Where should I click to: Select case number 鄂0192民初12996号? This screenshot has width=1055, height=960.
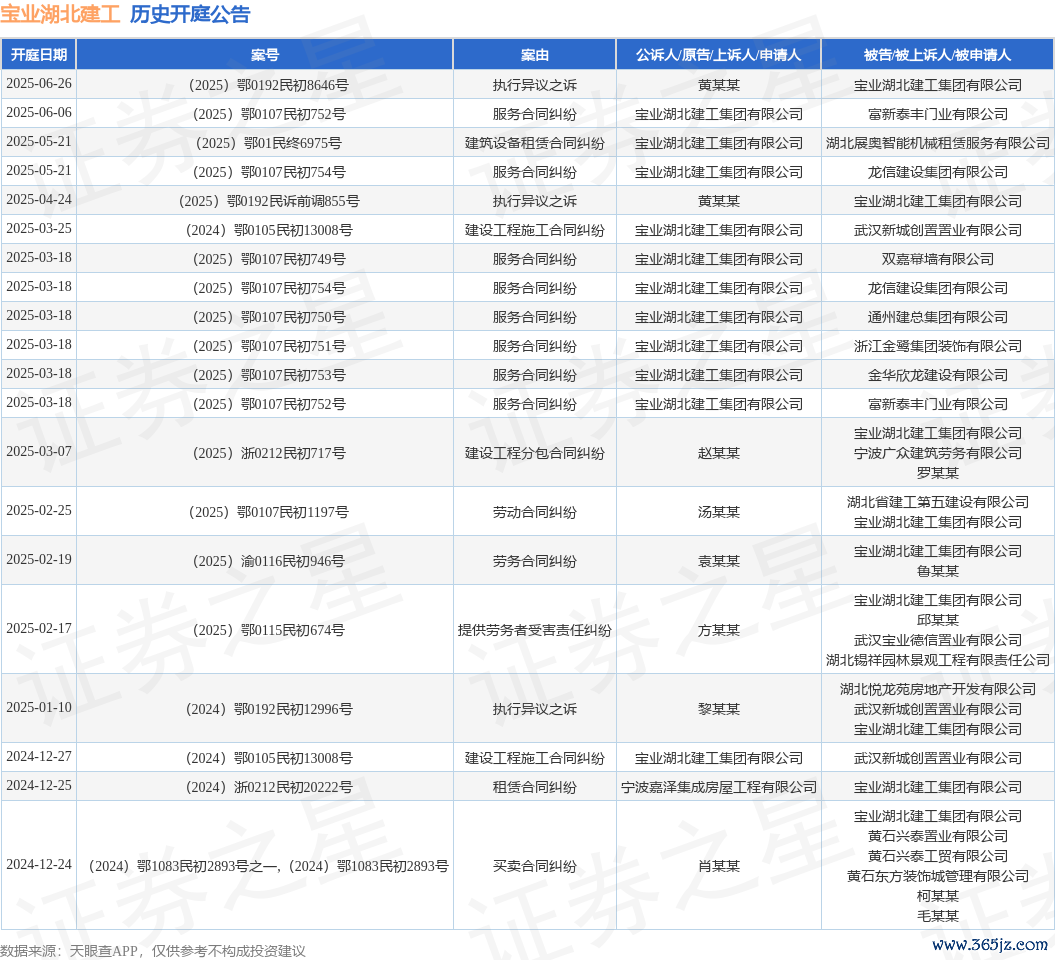[268, 709]
